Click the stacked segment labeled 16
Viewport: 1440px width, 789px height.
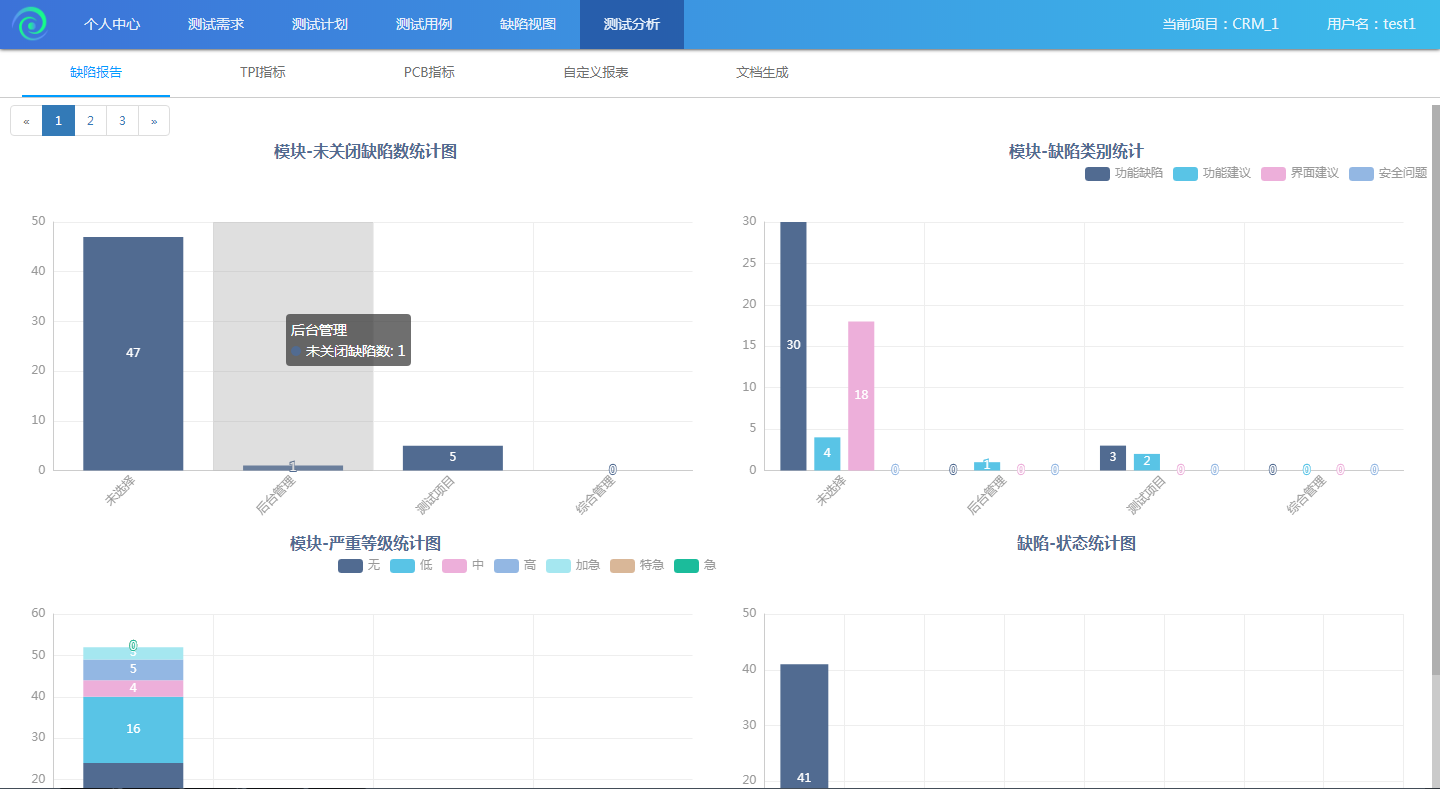pos(133,730)
